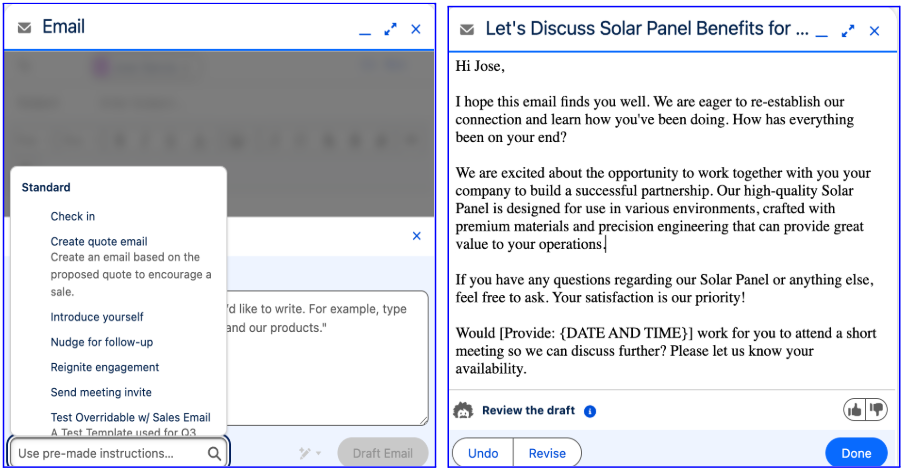Close the prompt panel with the X
Screen dimensions: 903x471
pyautogui.click(x=416, y=236)
